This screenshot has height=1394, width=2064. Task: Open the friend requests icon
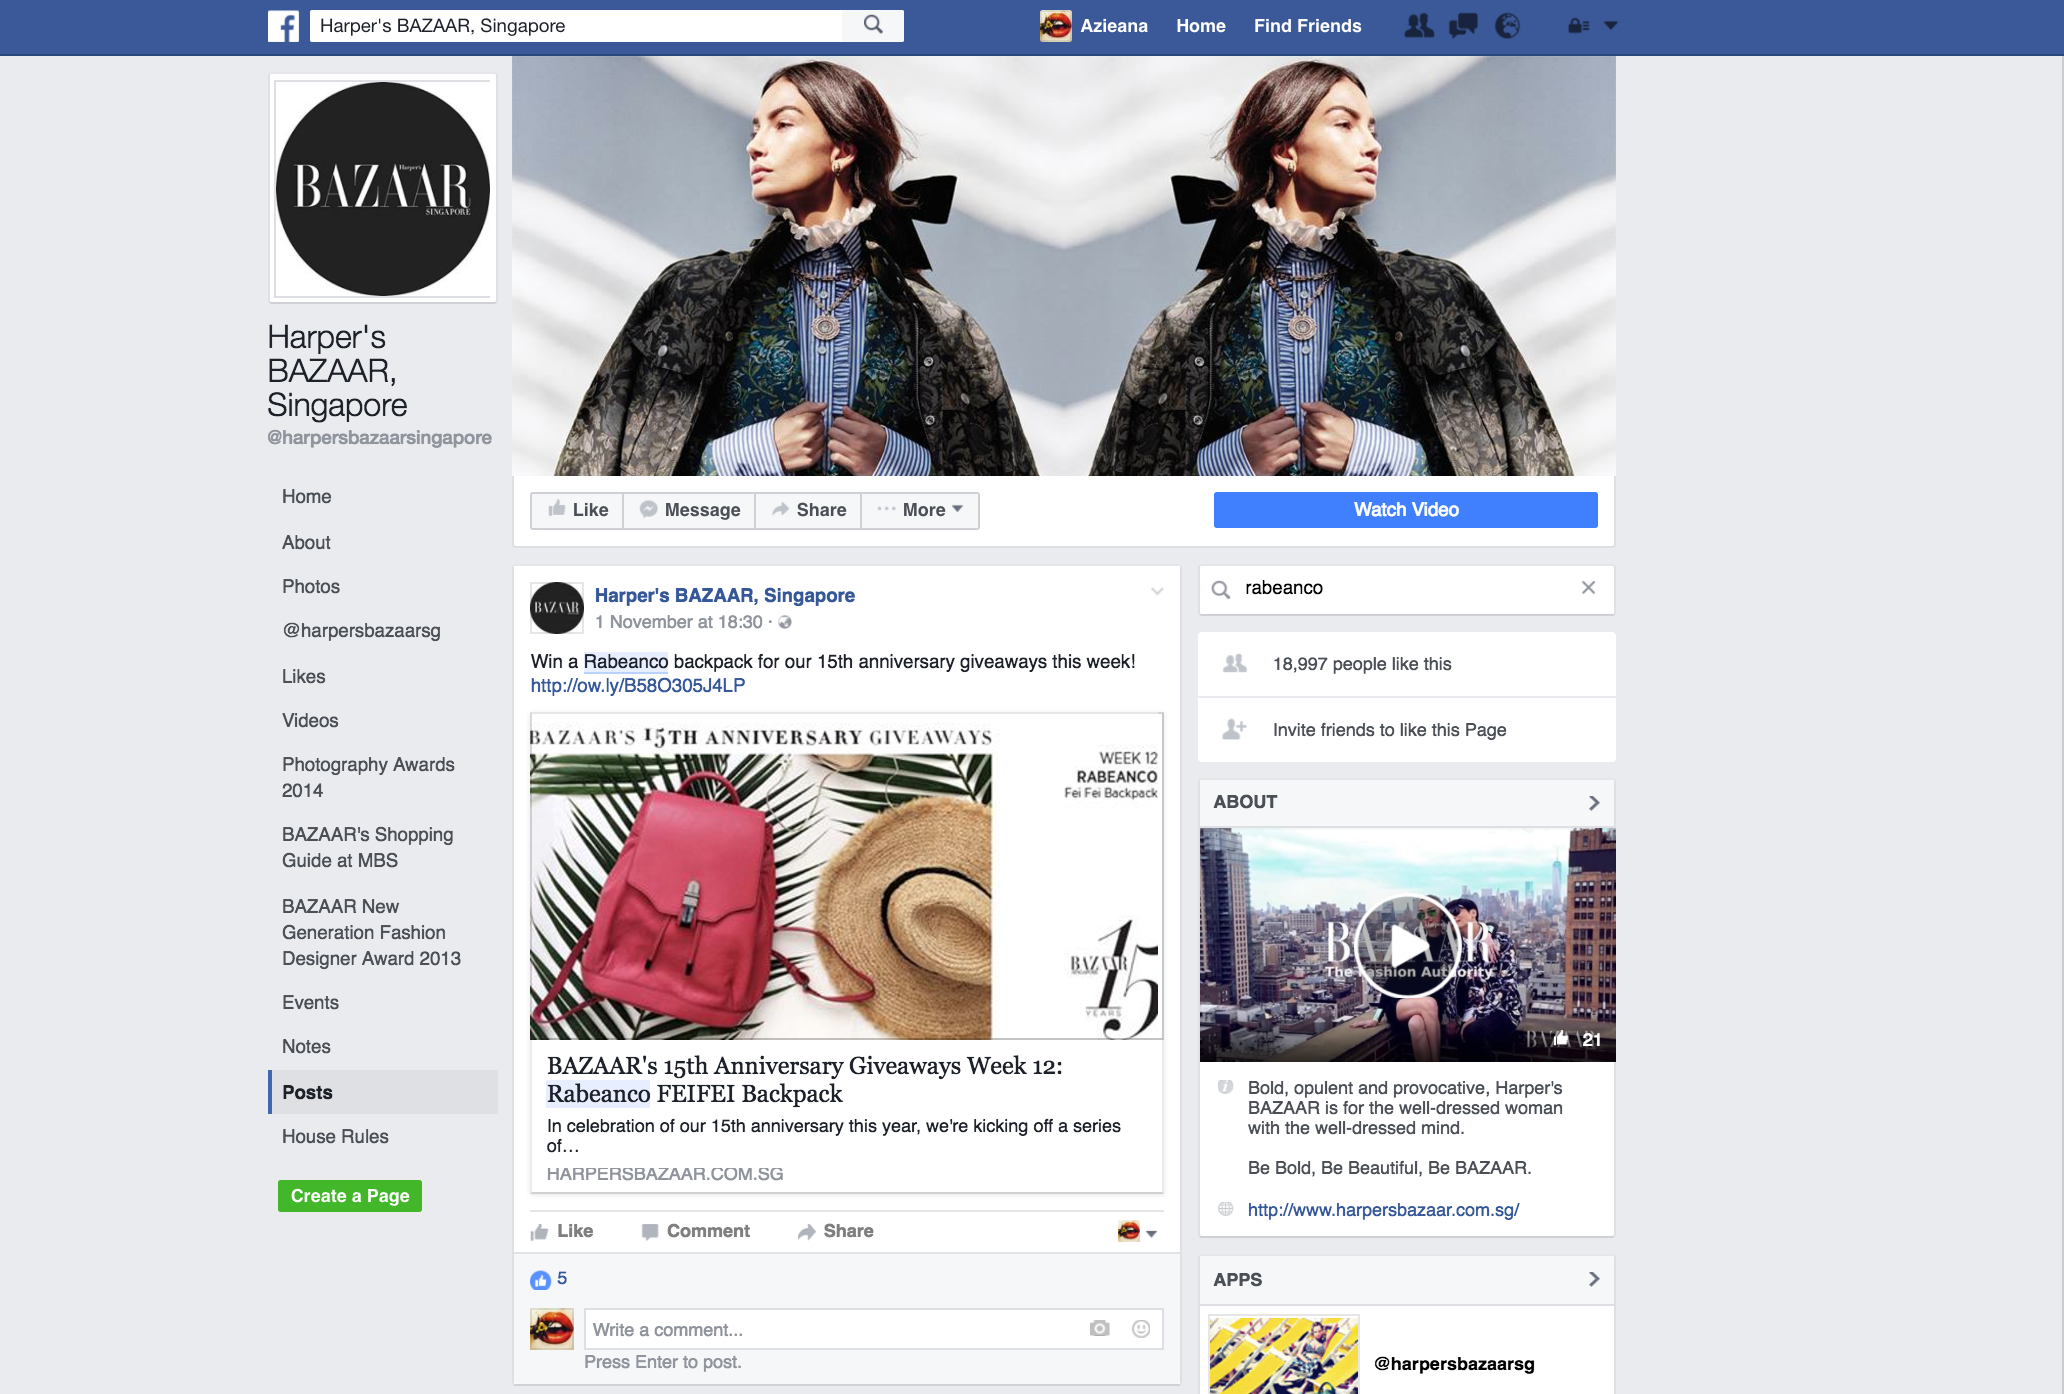pos(1418,26)
